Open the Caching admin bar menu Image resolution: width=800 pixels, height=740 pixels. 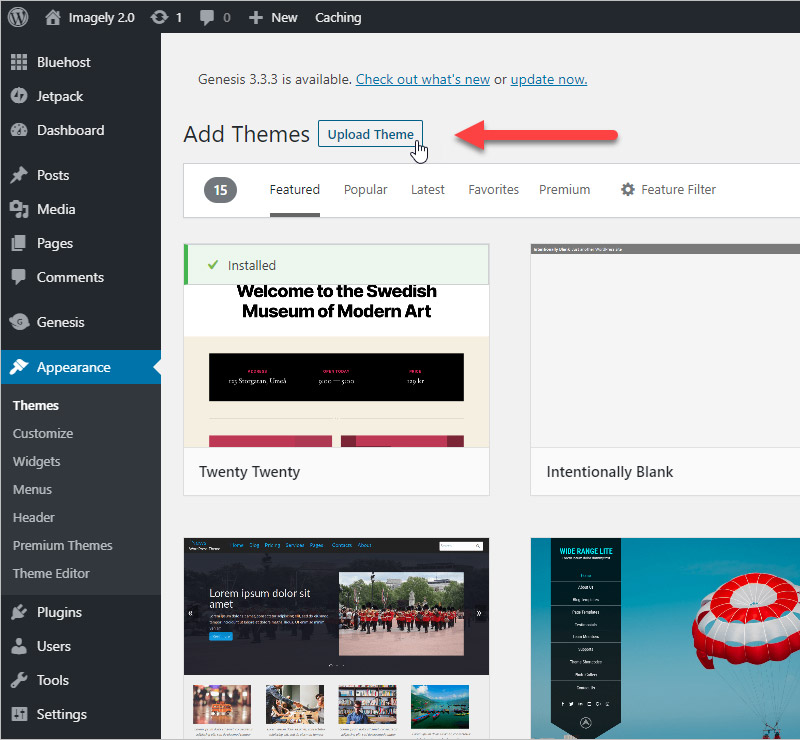click(338, 17)
